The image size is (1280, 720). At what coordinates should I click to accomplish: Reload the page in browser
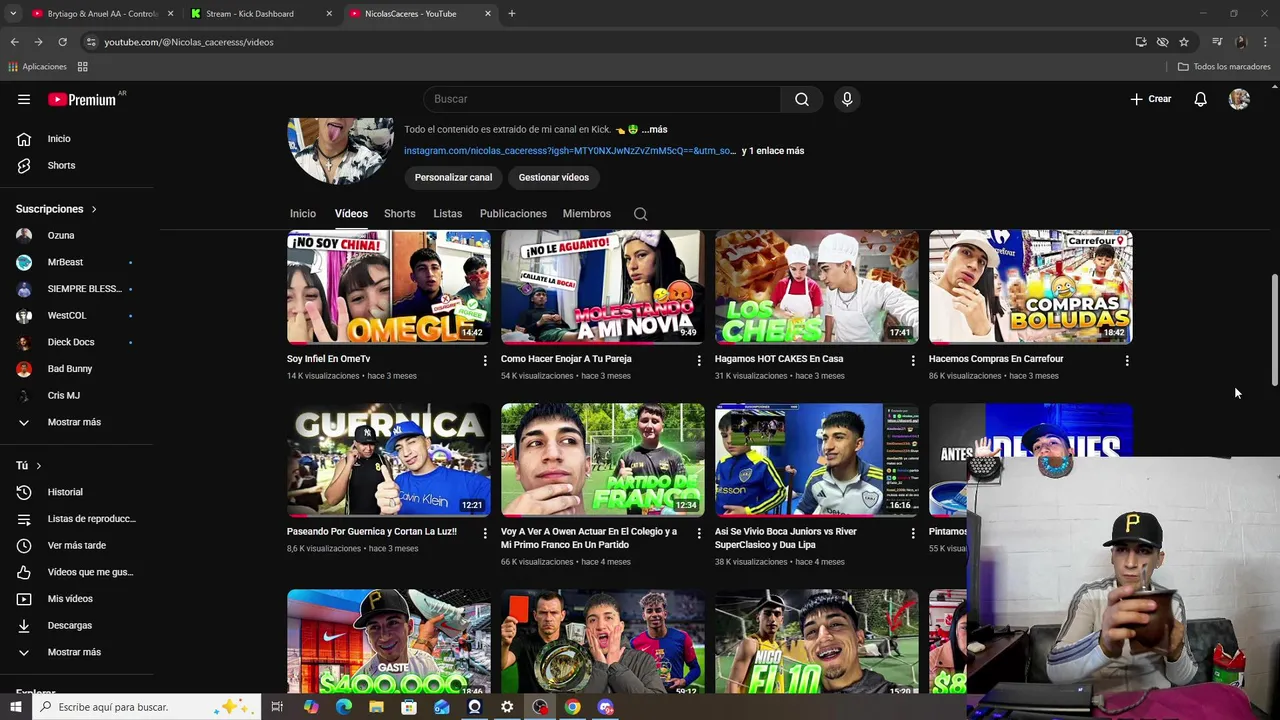62,42
